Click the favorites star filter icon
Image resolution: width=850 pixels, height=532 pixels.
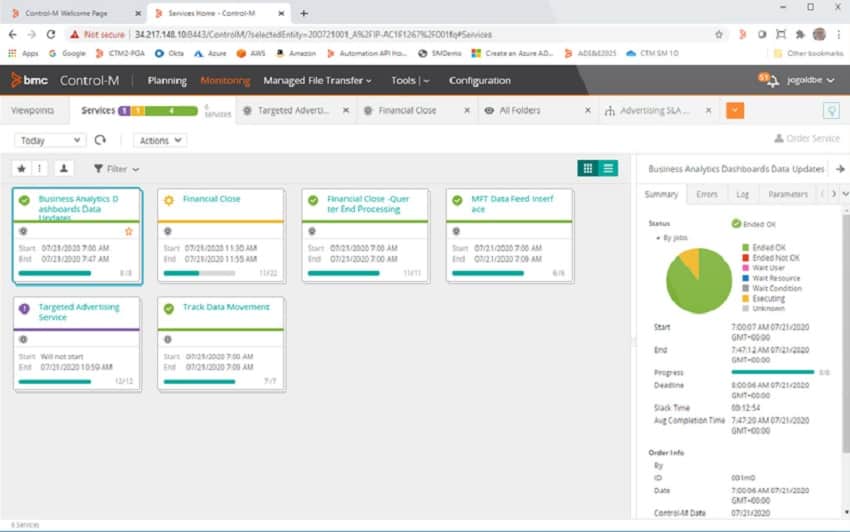tap(21, 169)
